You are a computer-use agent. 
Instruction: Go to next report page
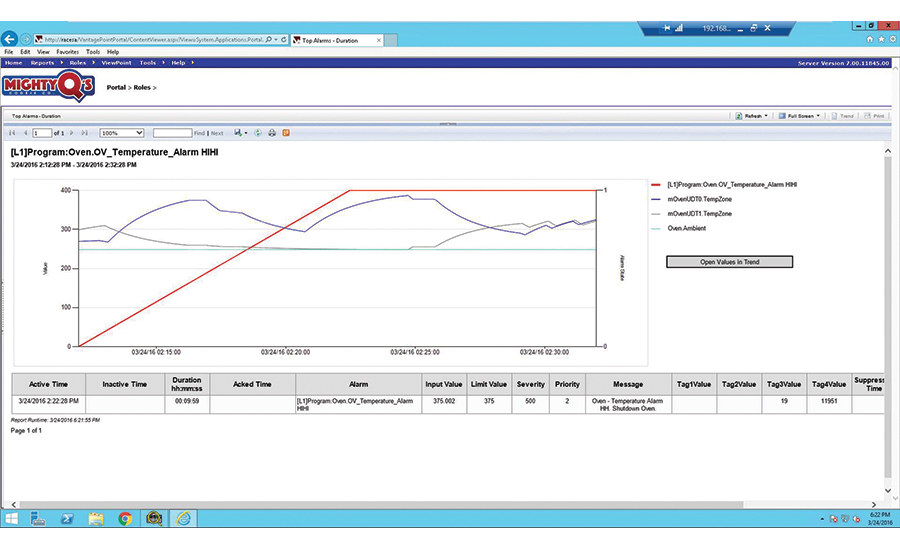(x=70, y=132)
